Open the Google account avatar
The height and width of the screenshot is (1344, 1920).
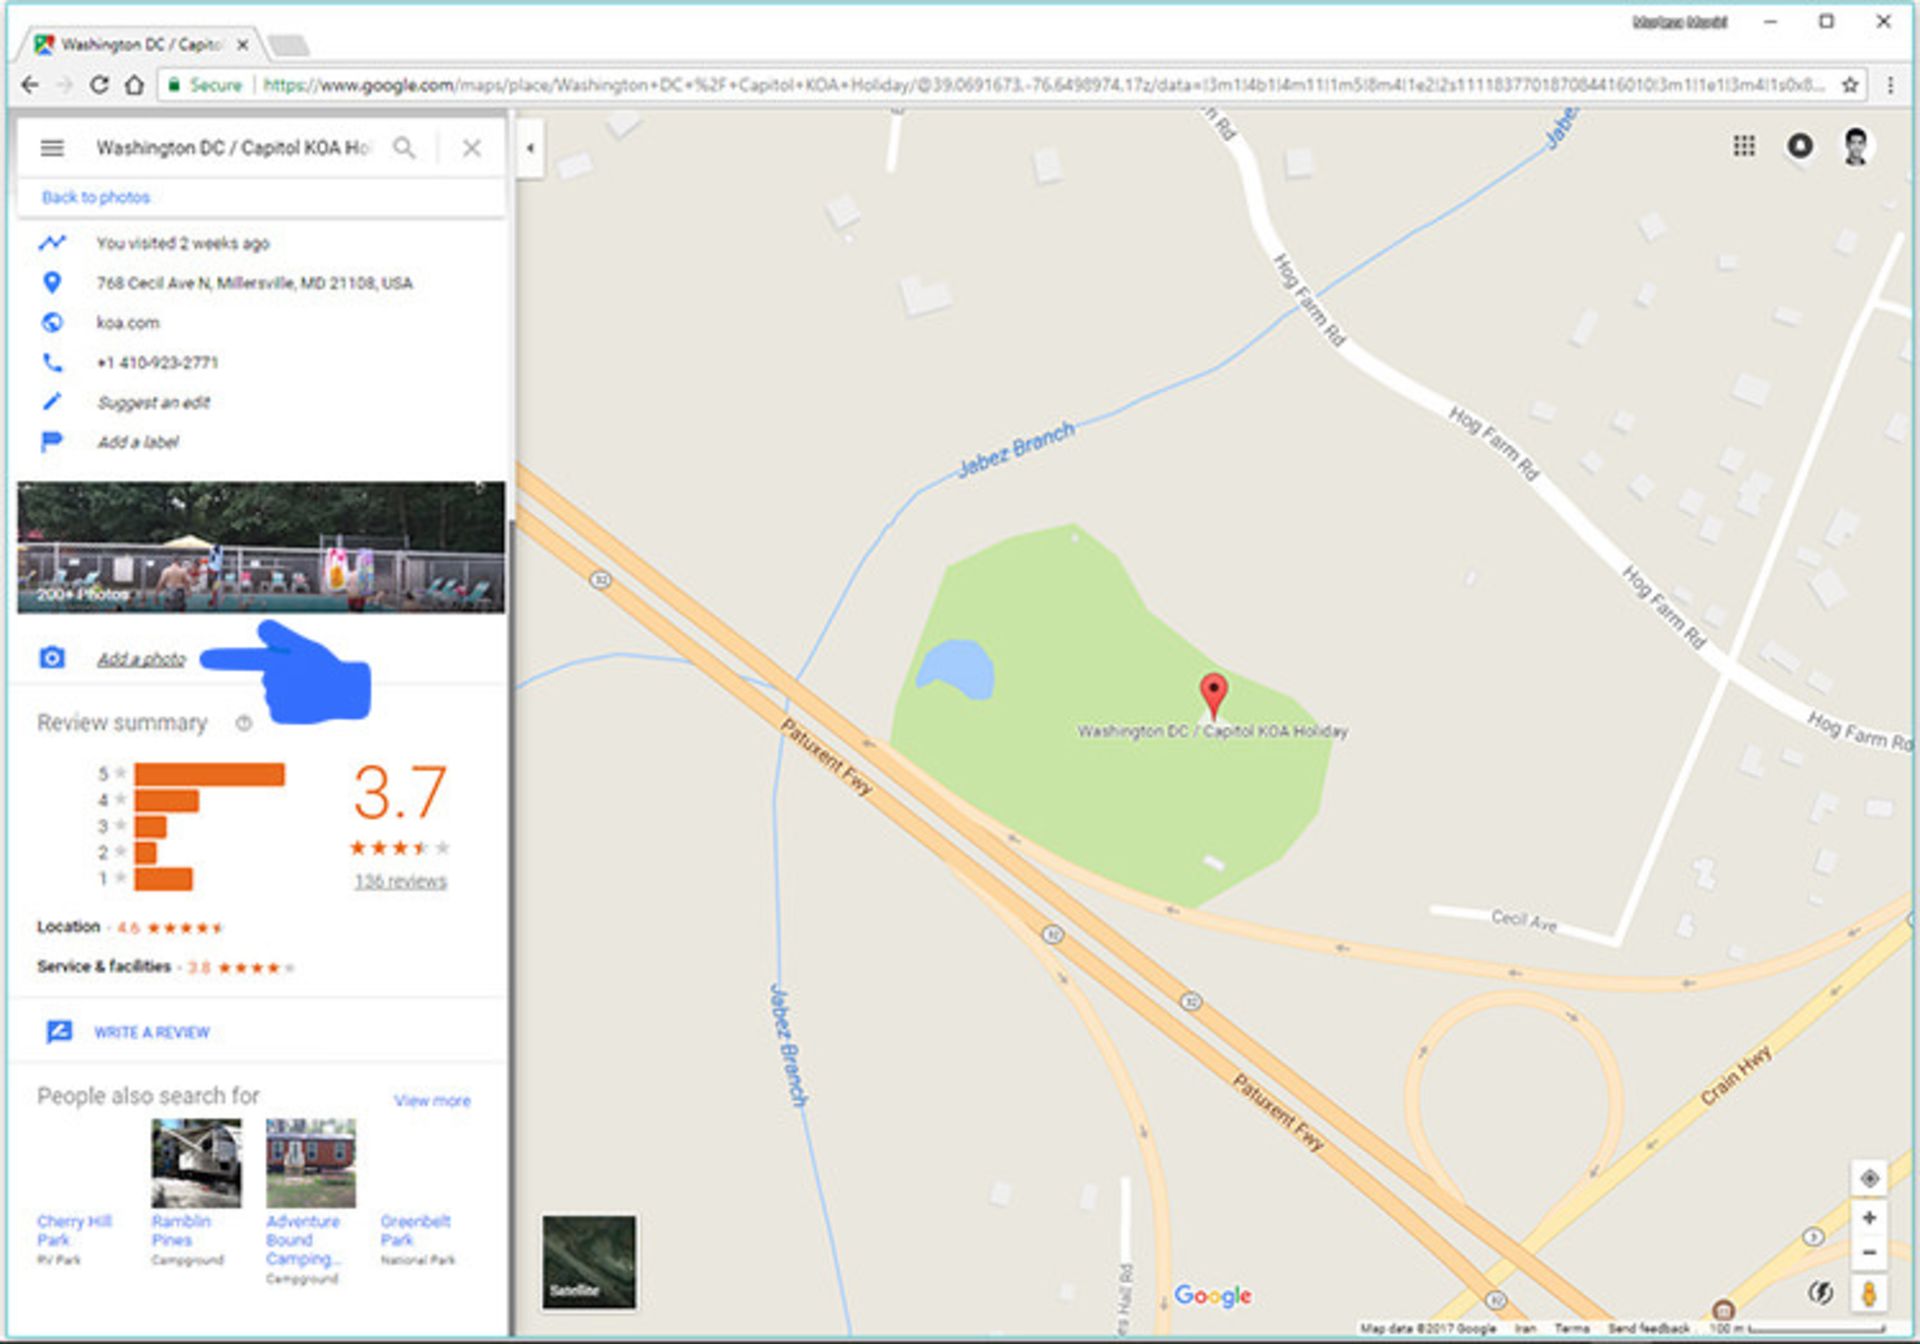coord(1857,146)
